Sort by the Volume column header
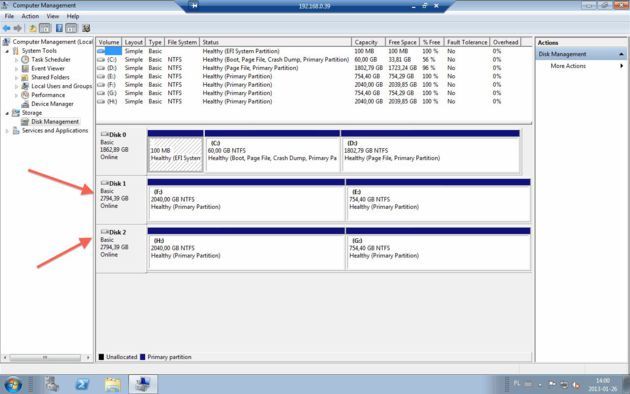The width and height of the screenshot is (630, 394). [x=108, y=42]
